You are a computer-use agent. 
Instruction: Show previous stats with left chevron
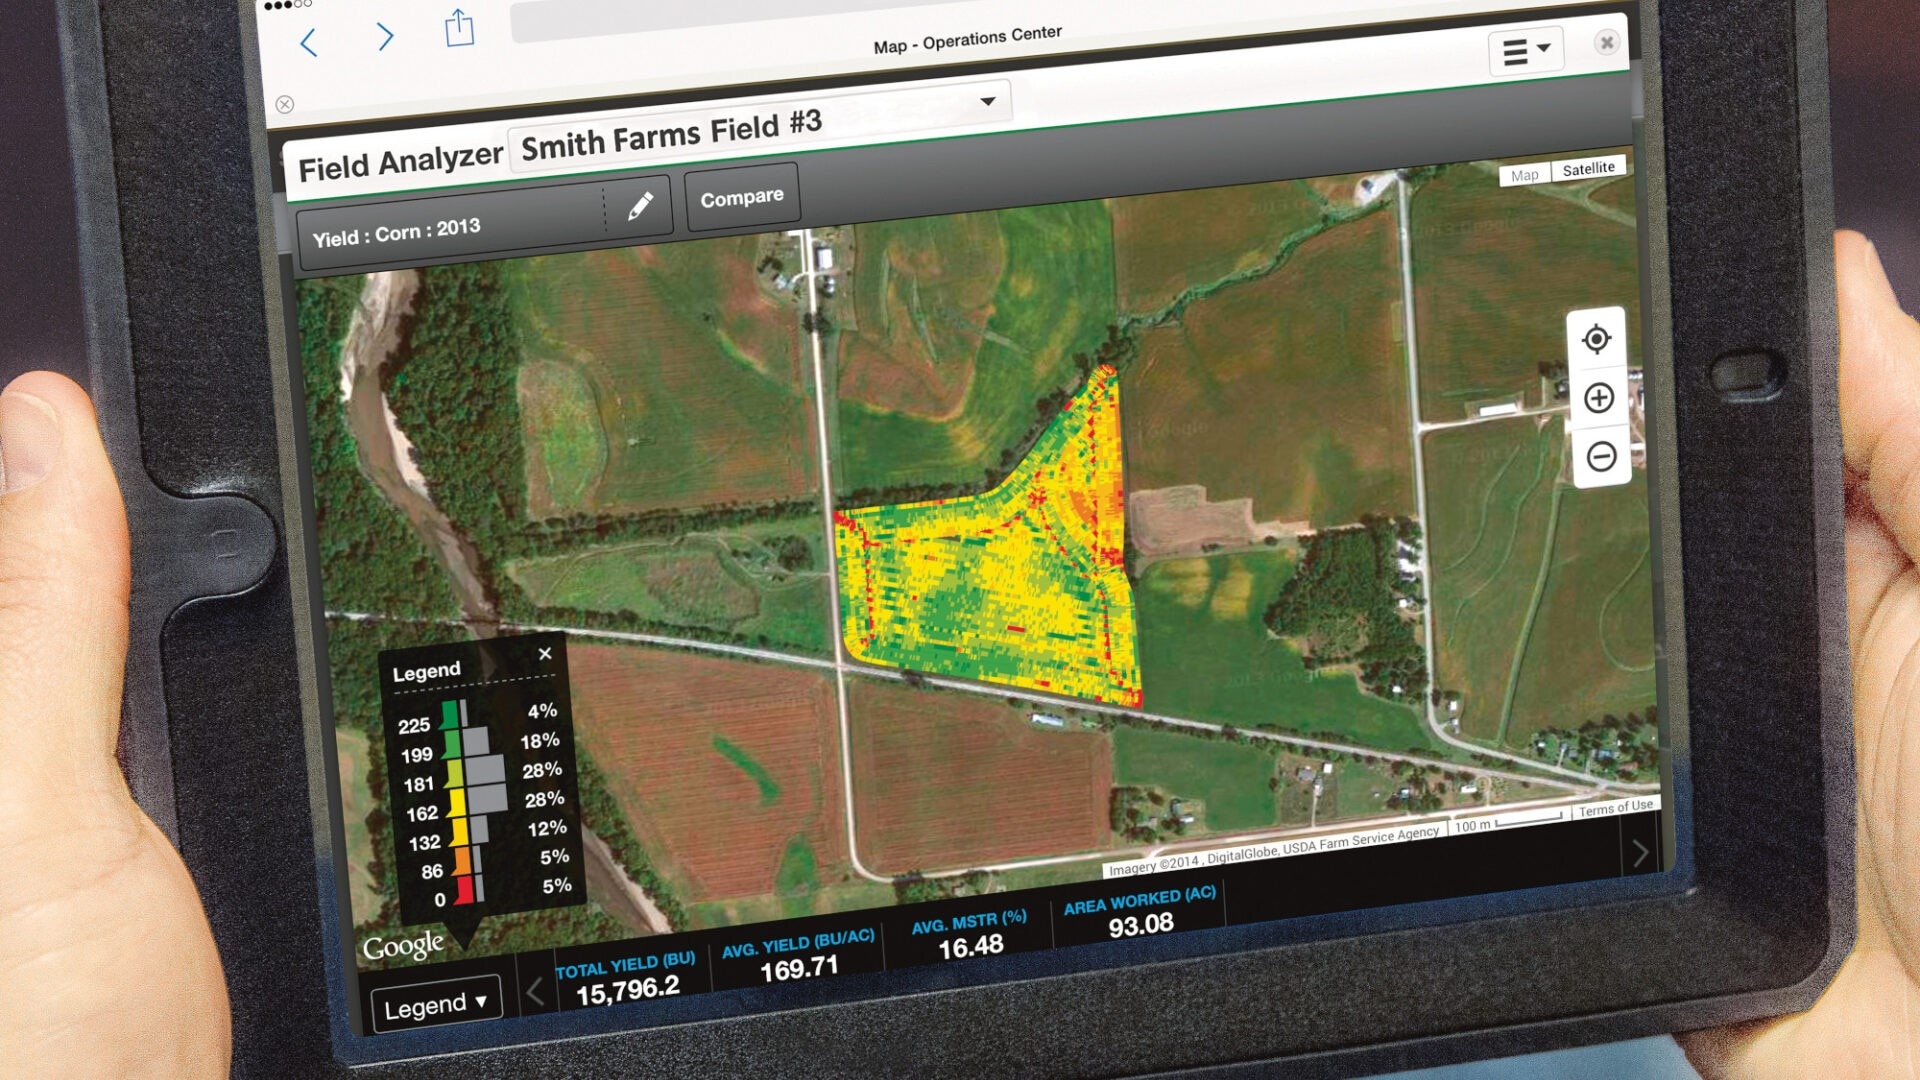pos(535,991)
